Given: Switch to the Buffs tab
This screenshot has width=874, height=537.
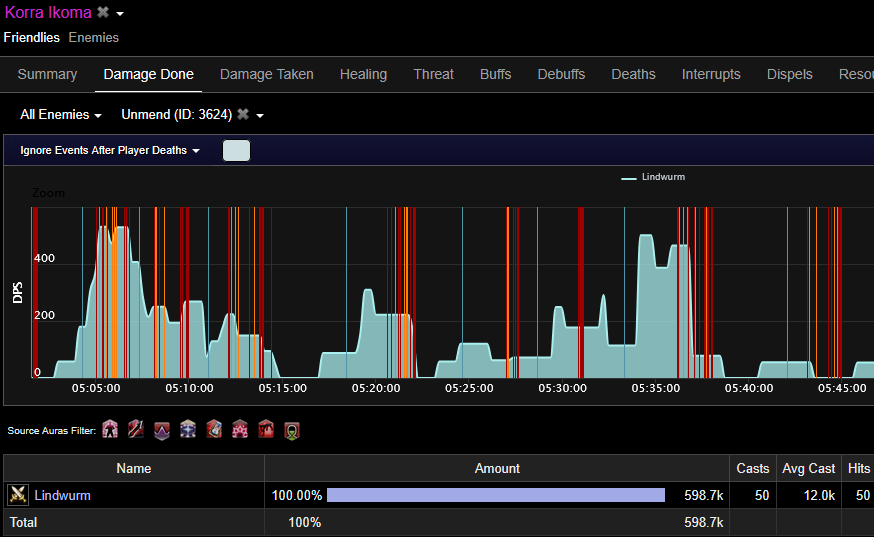Looking at the screenshot, I should 496,74.
